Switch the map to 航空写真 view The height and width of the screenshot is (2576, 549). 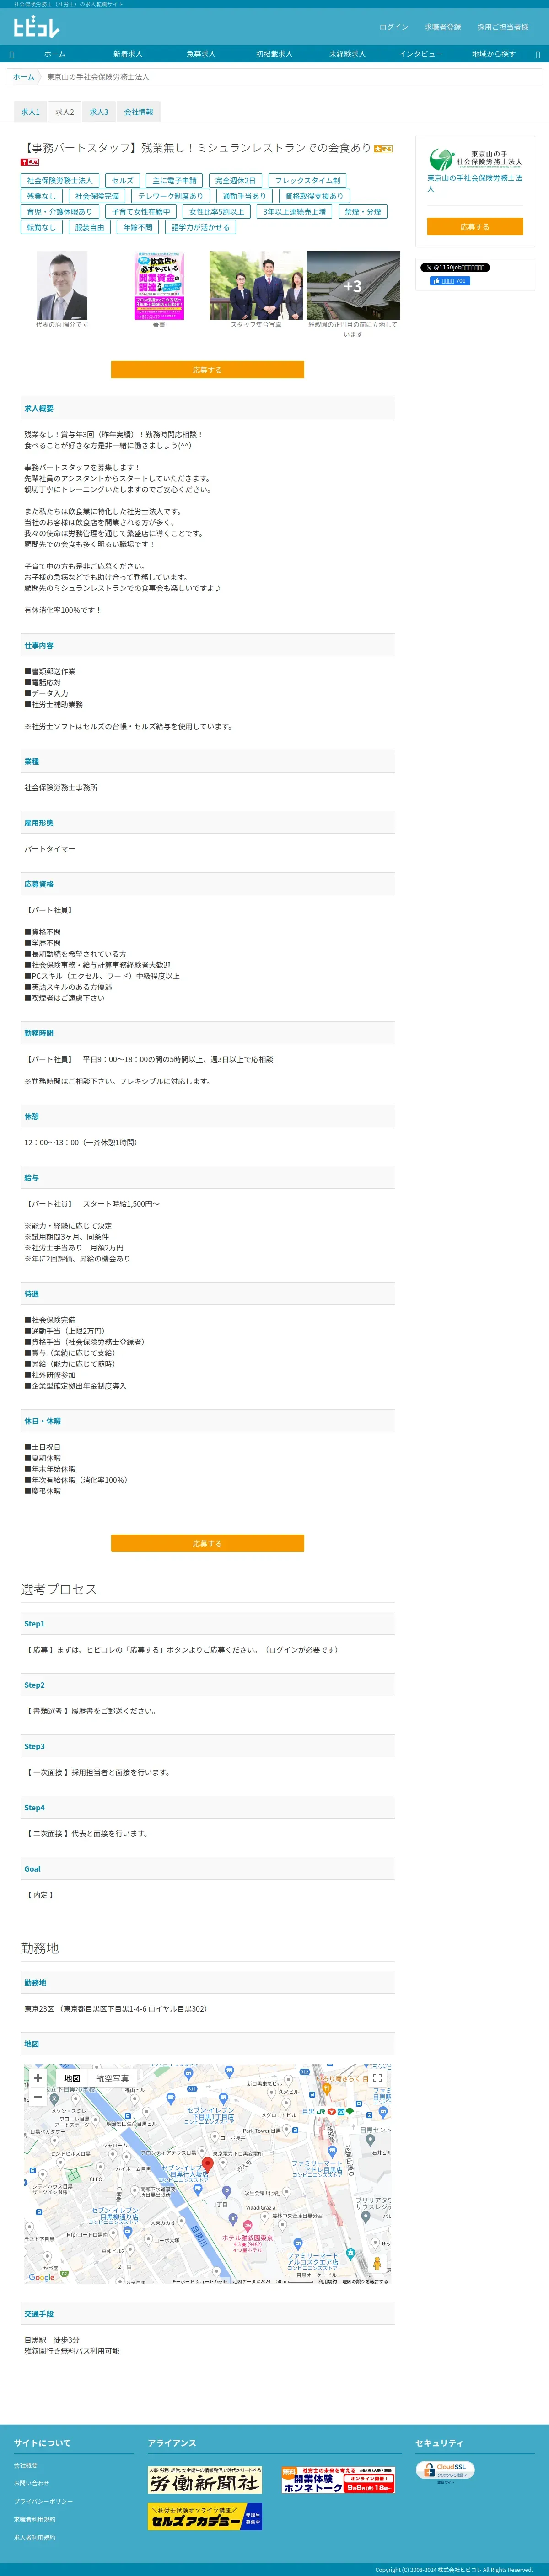click(x=112, y=2078)
